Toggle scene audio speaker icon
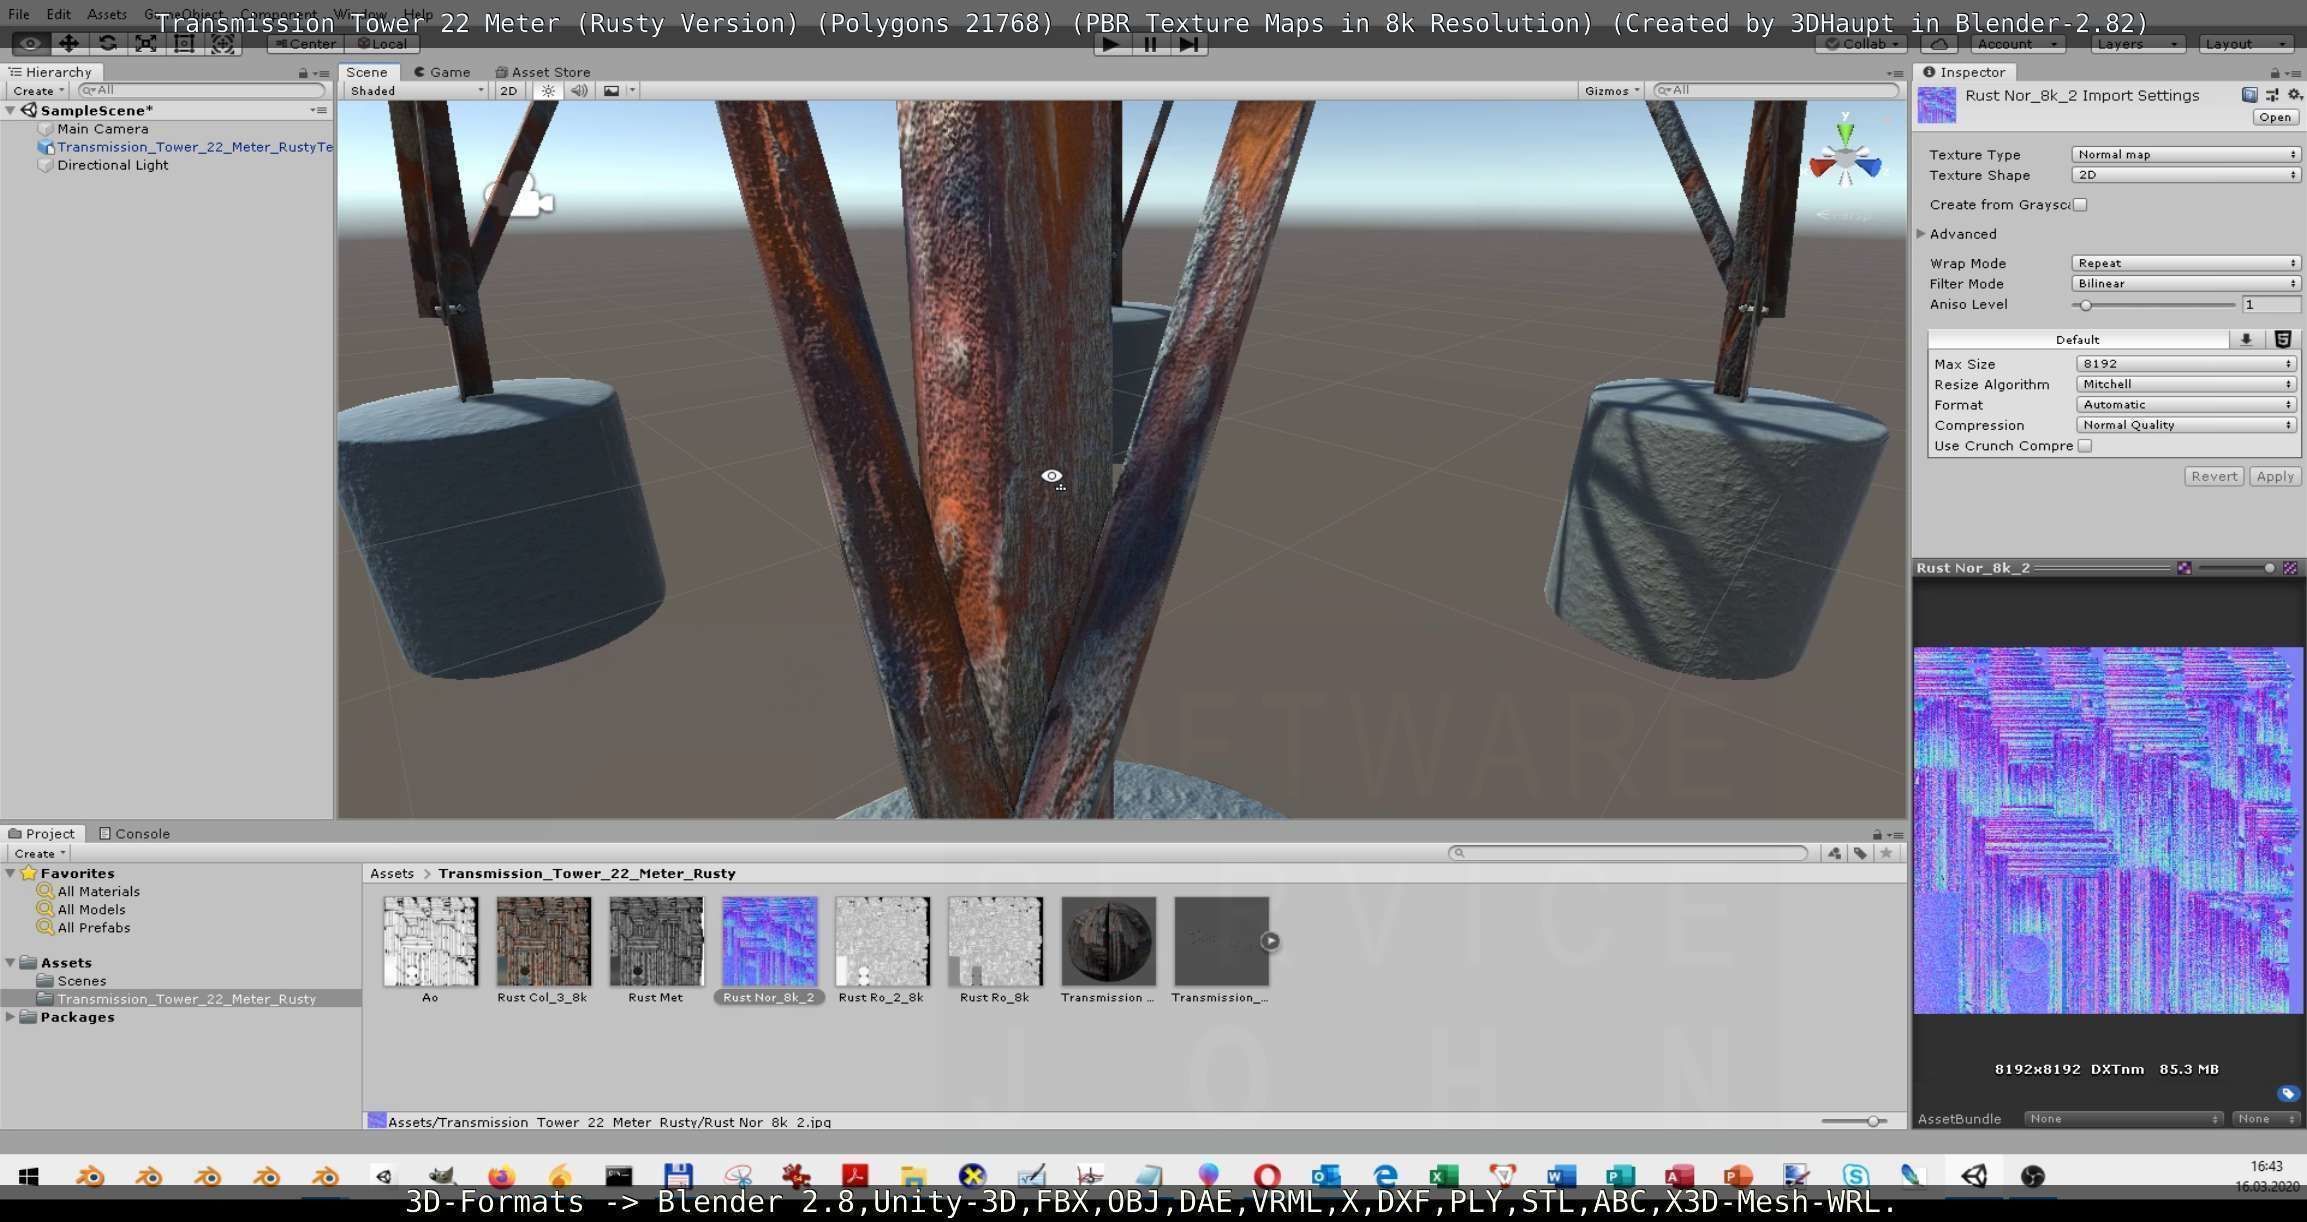This screenshot has width=2307, height=1222. click(x=579, y=90)
